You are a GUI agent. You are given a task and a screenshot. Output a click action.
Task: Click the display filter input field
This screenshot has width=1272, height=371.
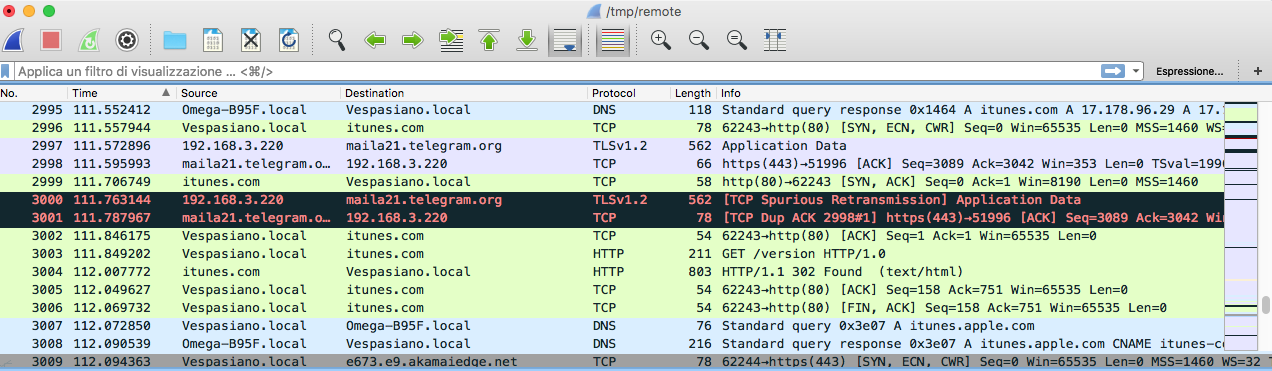(x=555, y=71)
